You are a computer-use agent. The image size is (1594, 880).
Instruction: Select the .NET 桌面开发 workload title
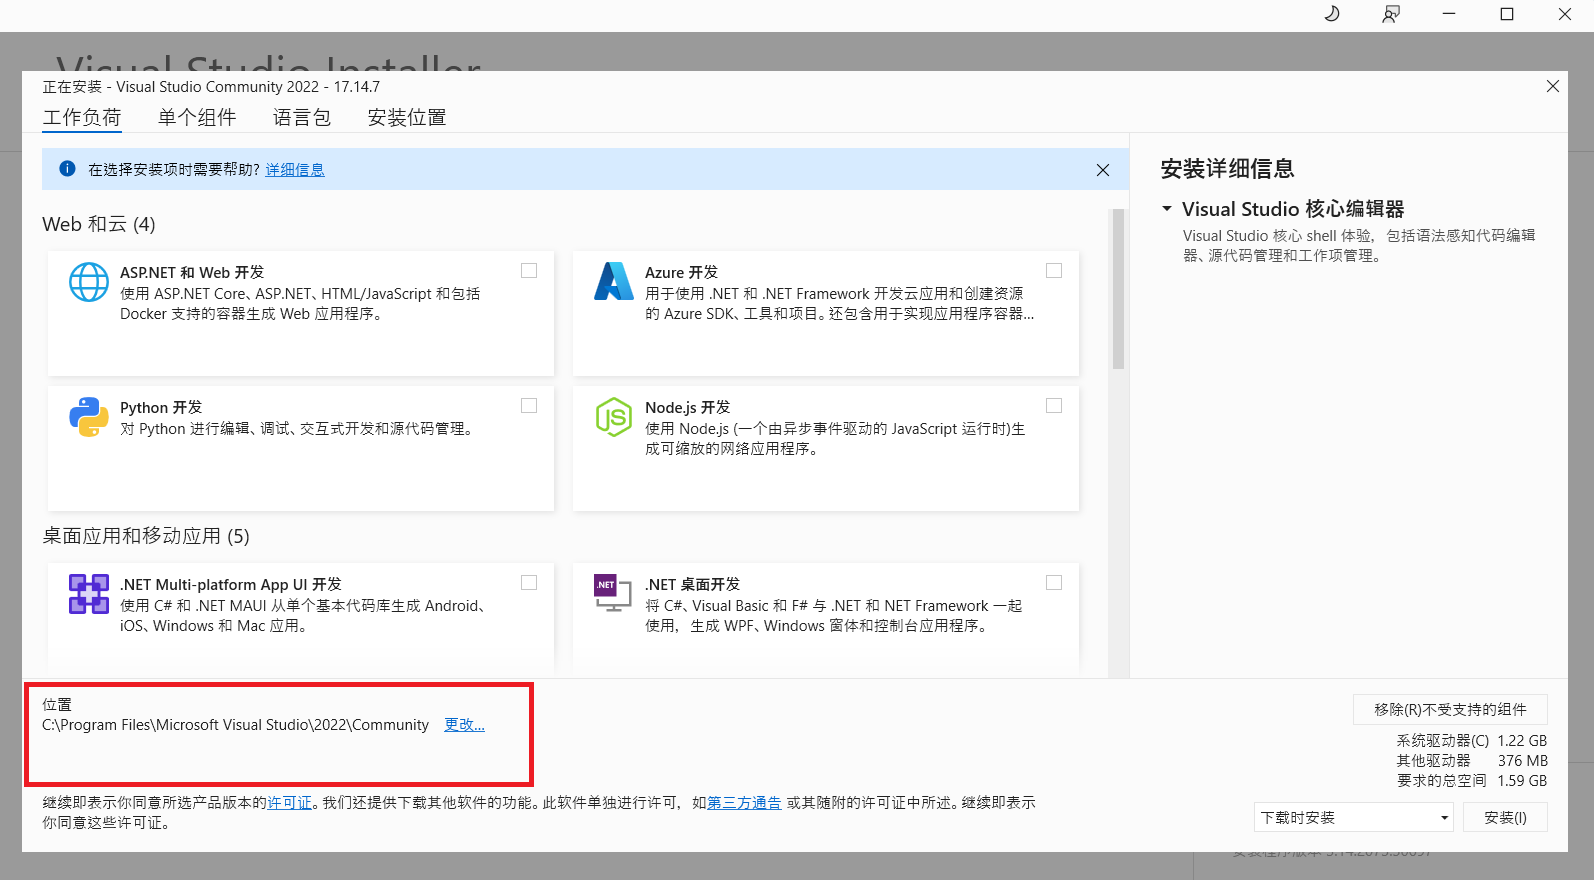[x=692, y=585]
